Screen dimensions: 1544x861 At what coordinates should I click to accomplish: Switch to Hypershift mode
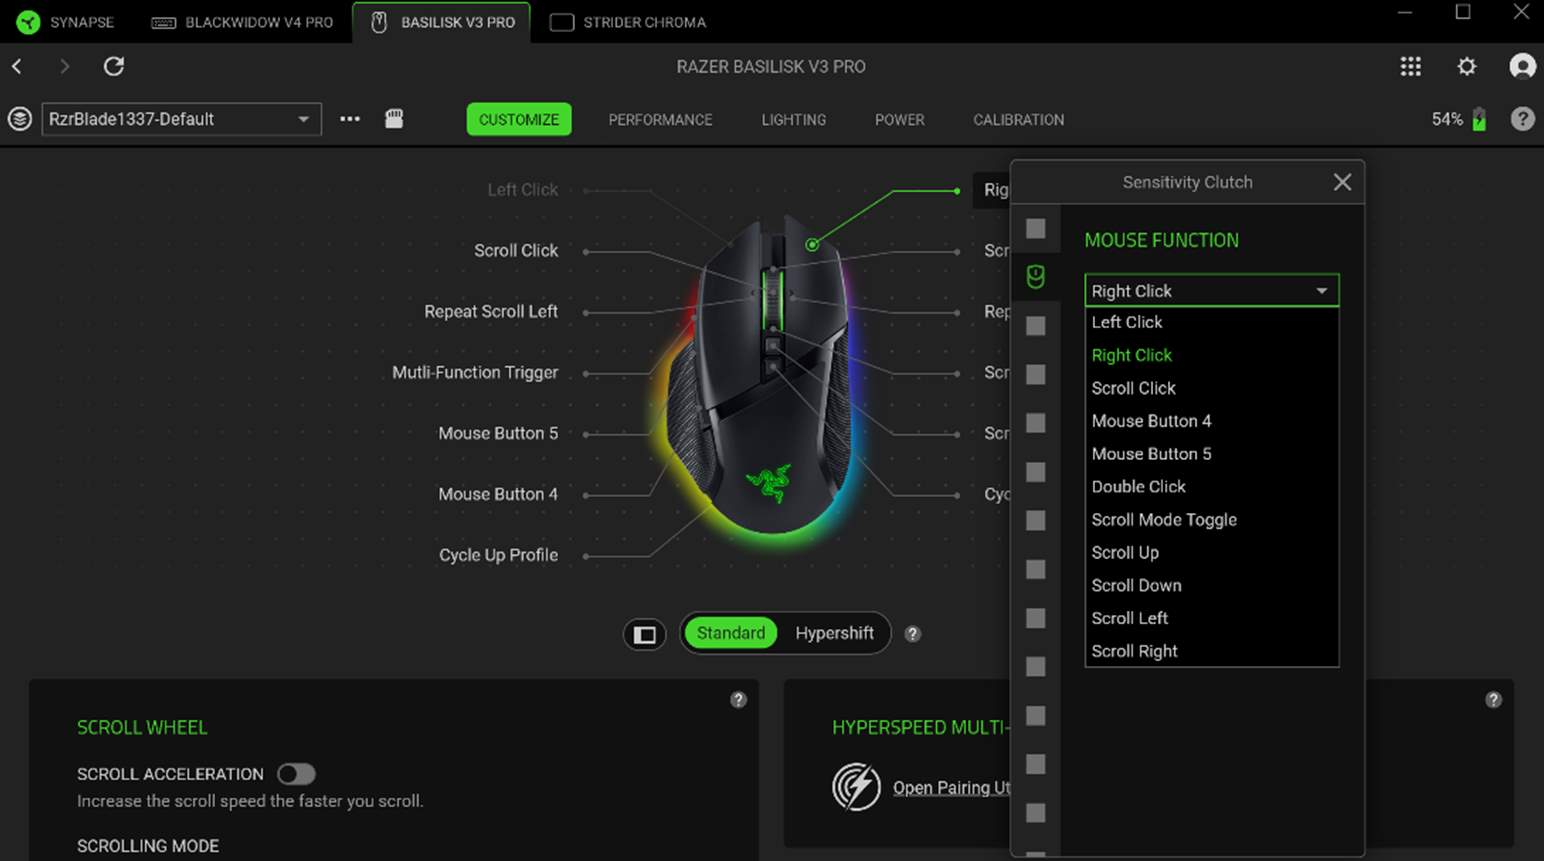click(835, 633)
